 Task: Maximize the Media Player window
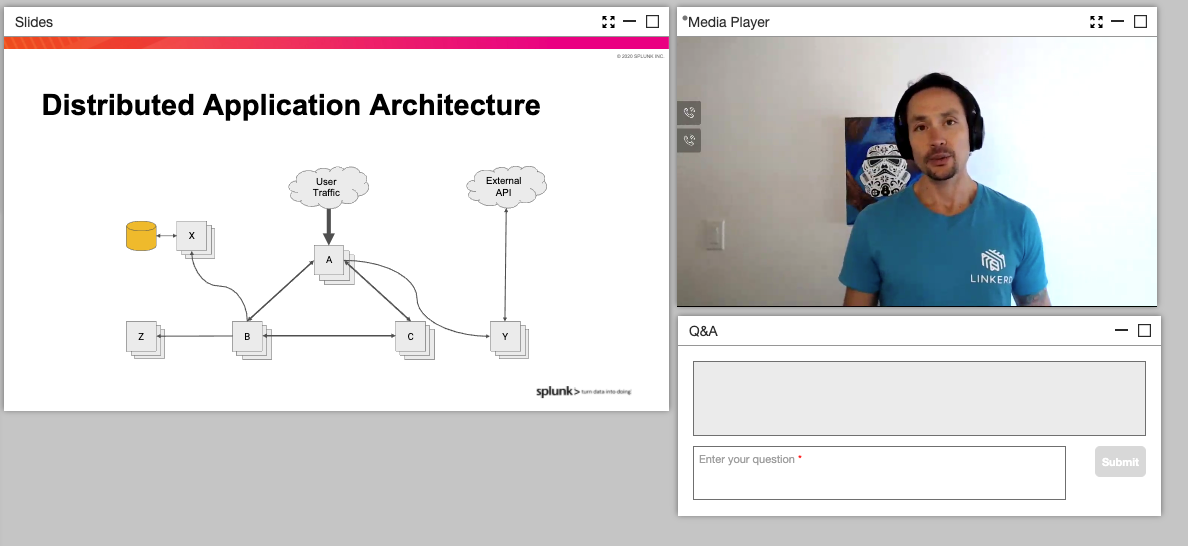click(x=1140, y=22)
